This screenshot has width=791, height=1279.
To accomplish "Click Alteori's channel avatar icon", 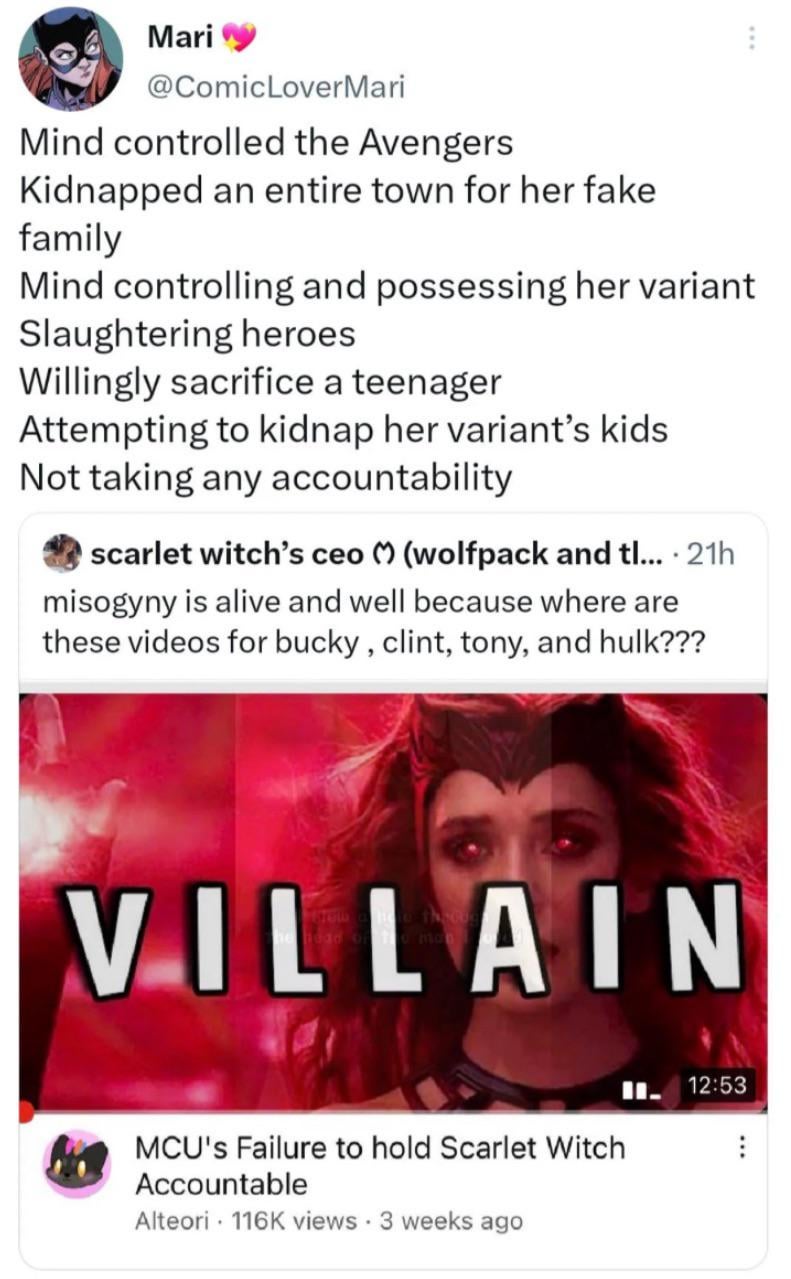I will [78, 1164].
